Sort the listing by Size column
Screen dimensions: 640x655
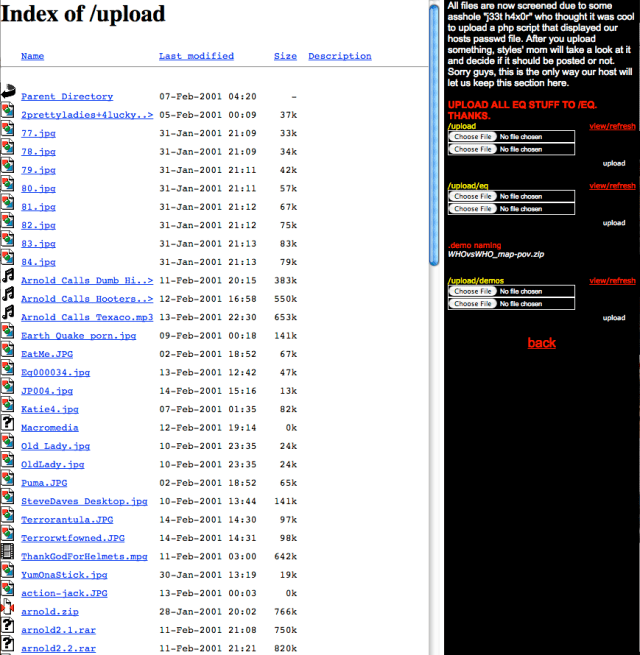point(285,56)
